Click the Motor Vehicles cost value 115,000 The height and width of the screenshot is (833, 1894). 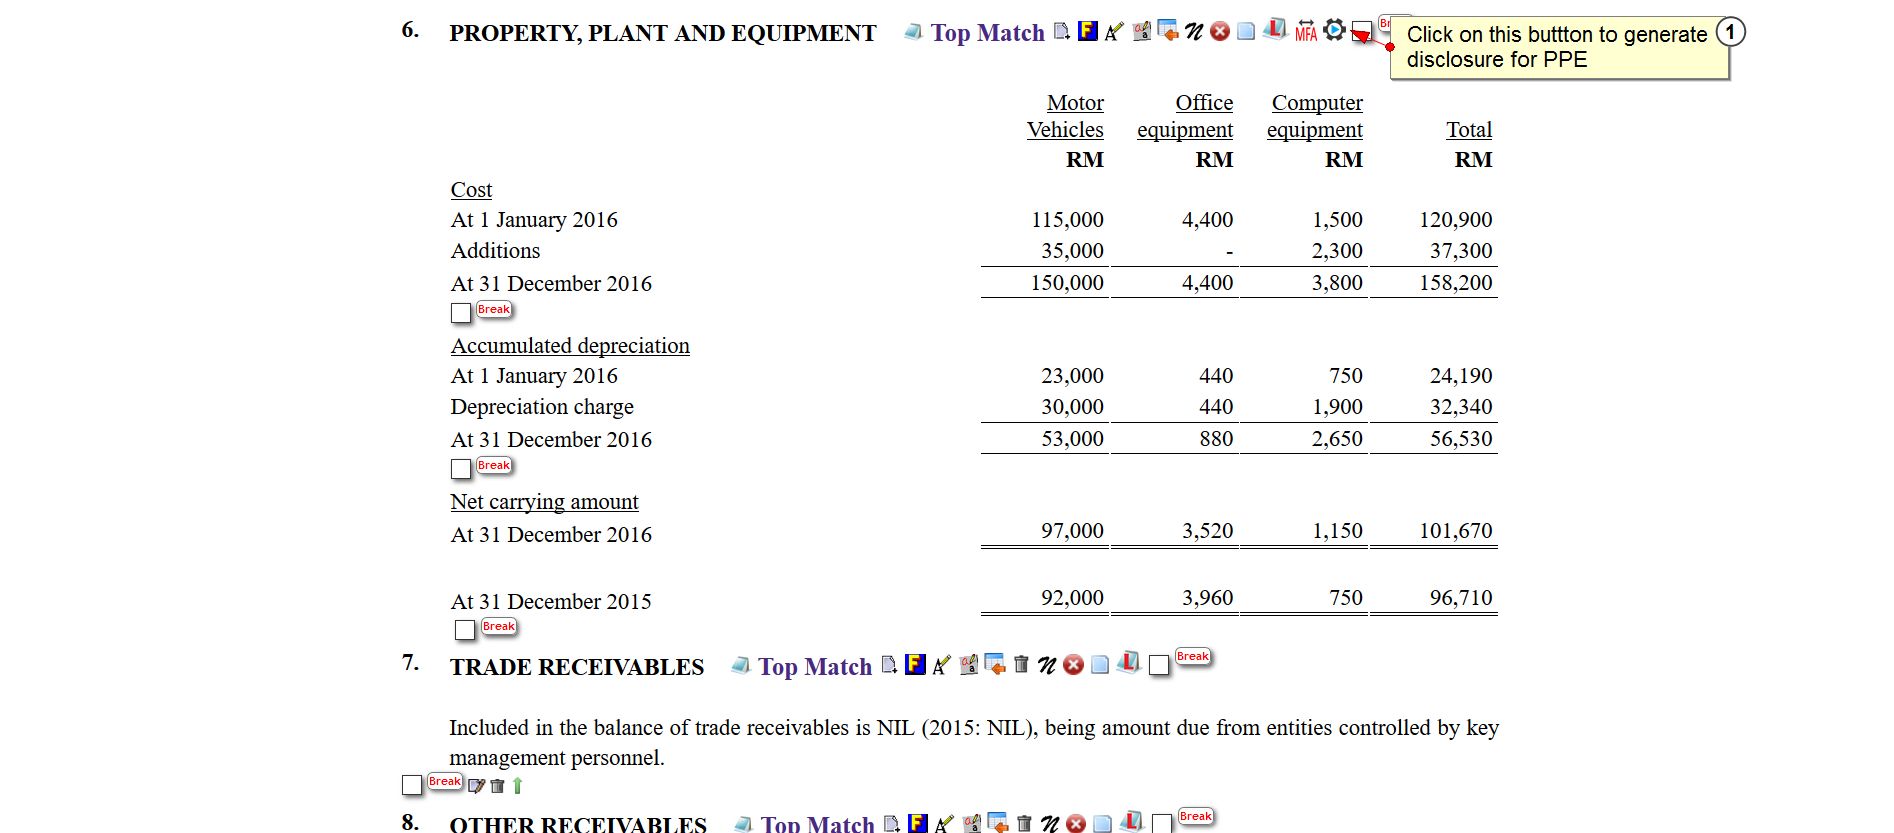[1067, 220]
